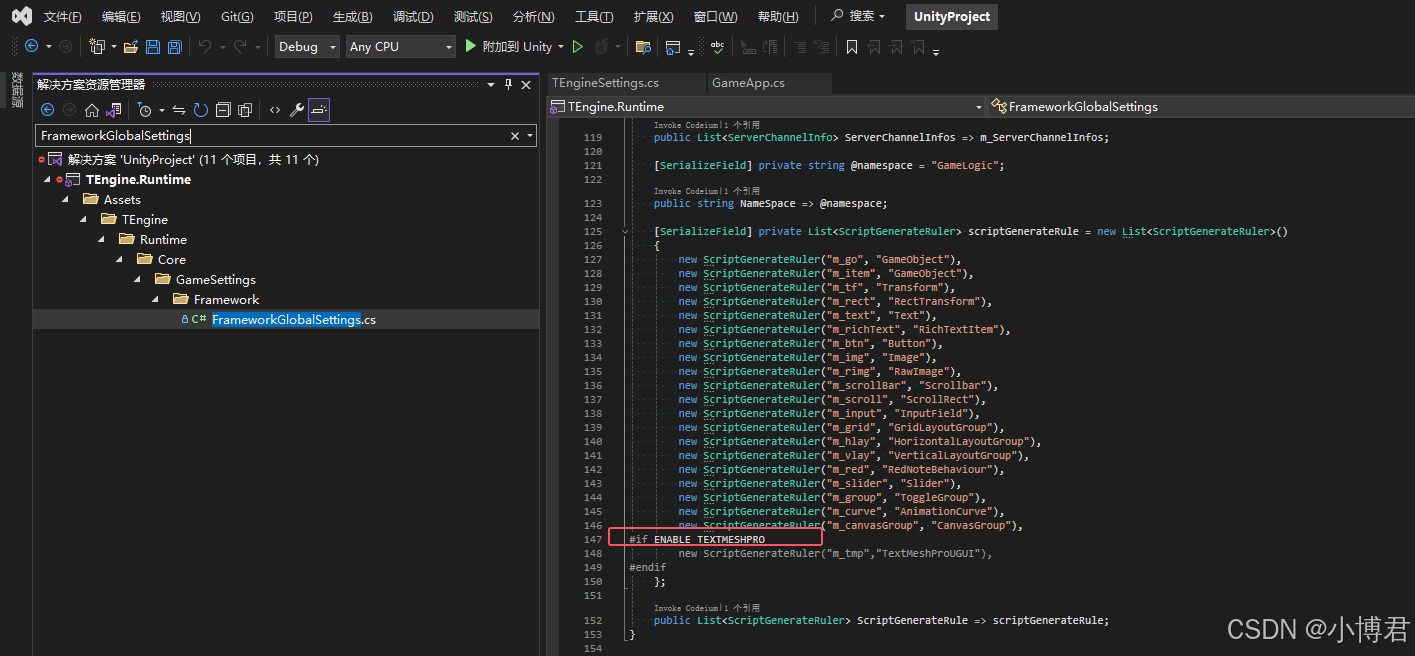Refresh the Solution Explorer view
The height and width of the screenshot is (656, 1415).
[x=200, y=110]
